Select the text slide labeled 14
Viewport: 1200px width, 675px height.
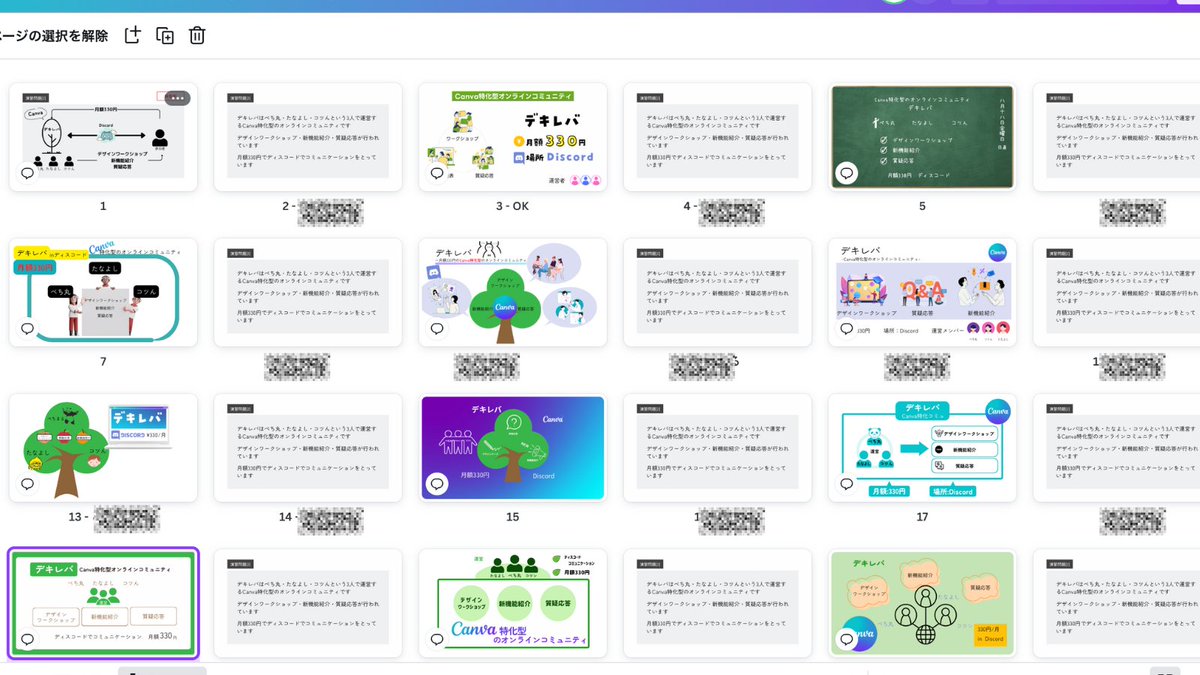point(308,448)
